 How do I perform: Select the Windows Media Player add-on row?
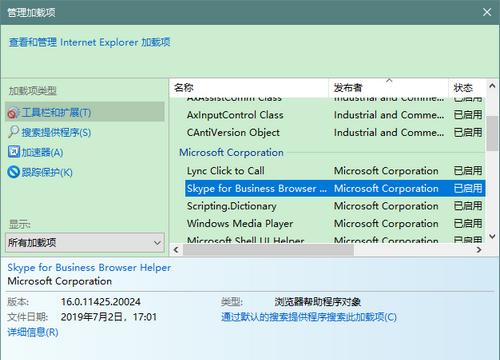coord(335,224)
